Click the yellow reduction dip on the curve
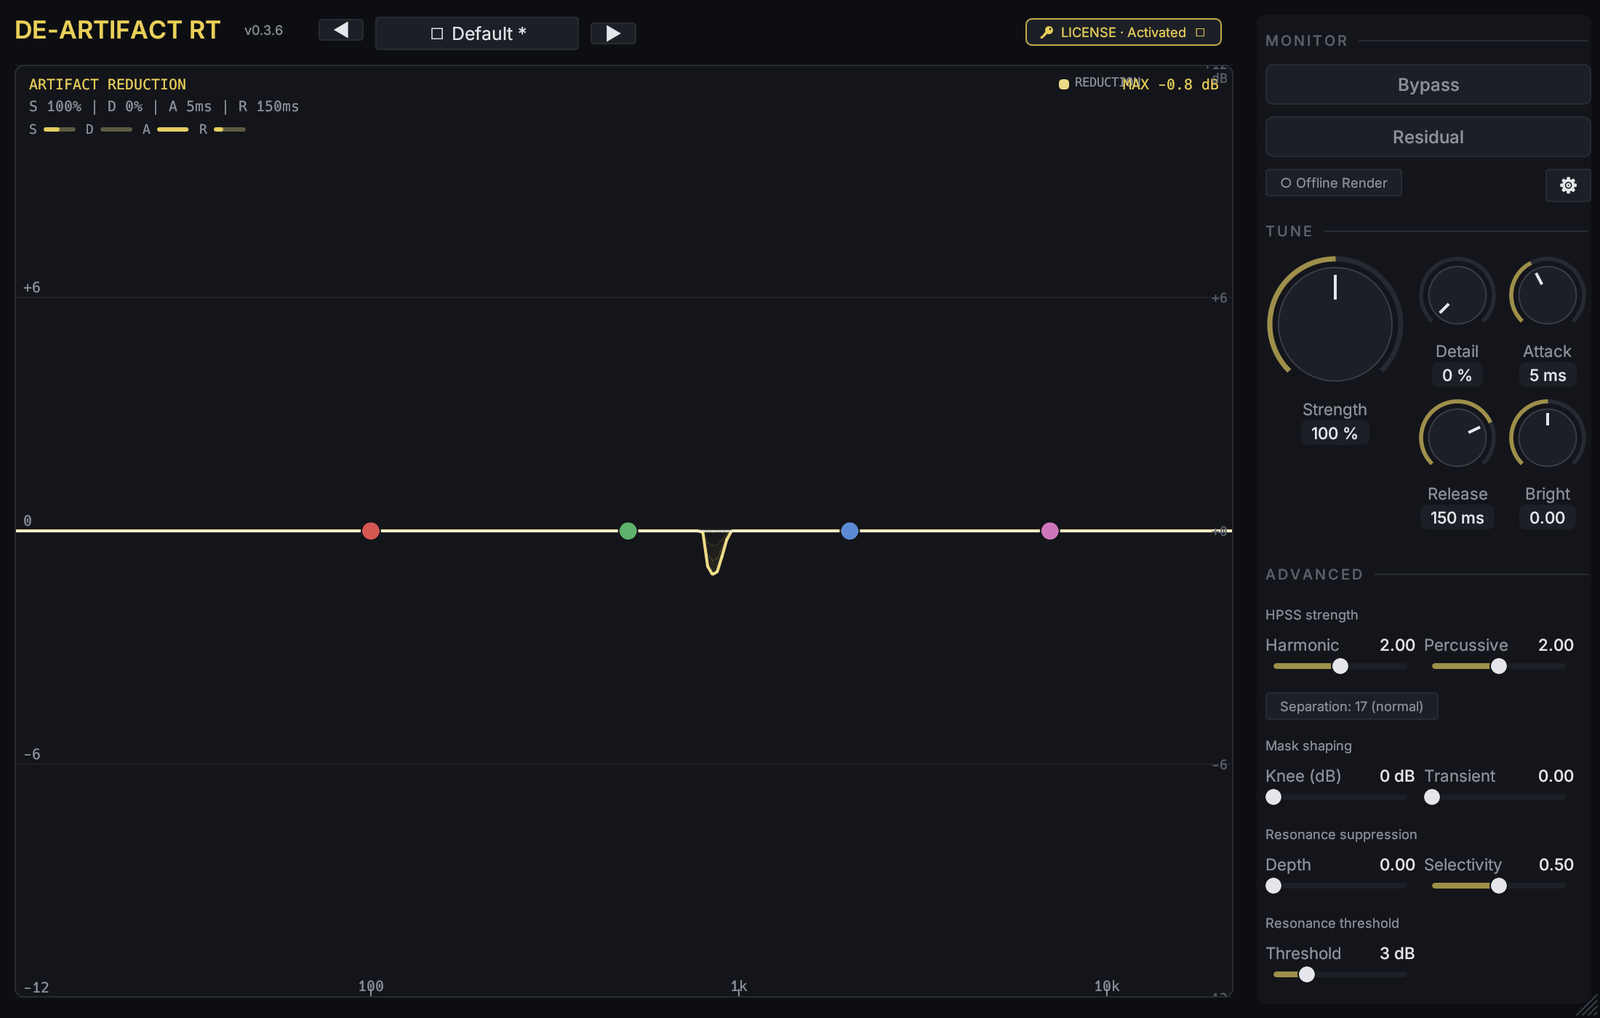 click(x=713, y=555)
